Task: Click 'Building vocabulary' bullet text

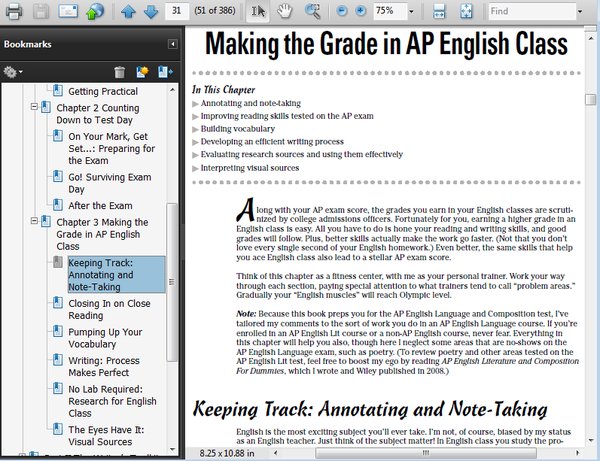Action: 238,129
